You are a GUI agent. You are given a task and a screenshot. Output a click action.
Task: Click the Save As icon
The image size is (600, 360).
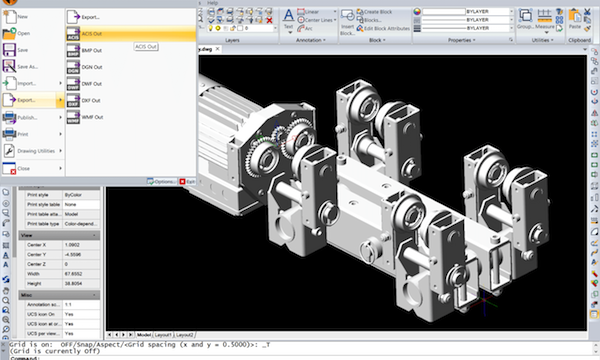[9, 66]
